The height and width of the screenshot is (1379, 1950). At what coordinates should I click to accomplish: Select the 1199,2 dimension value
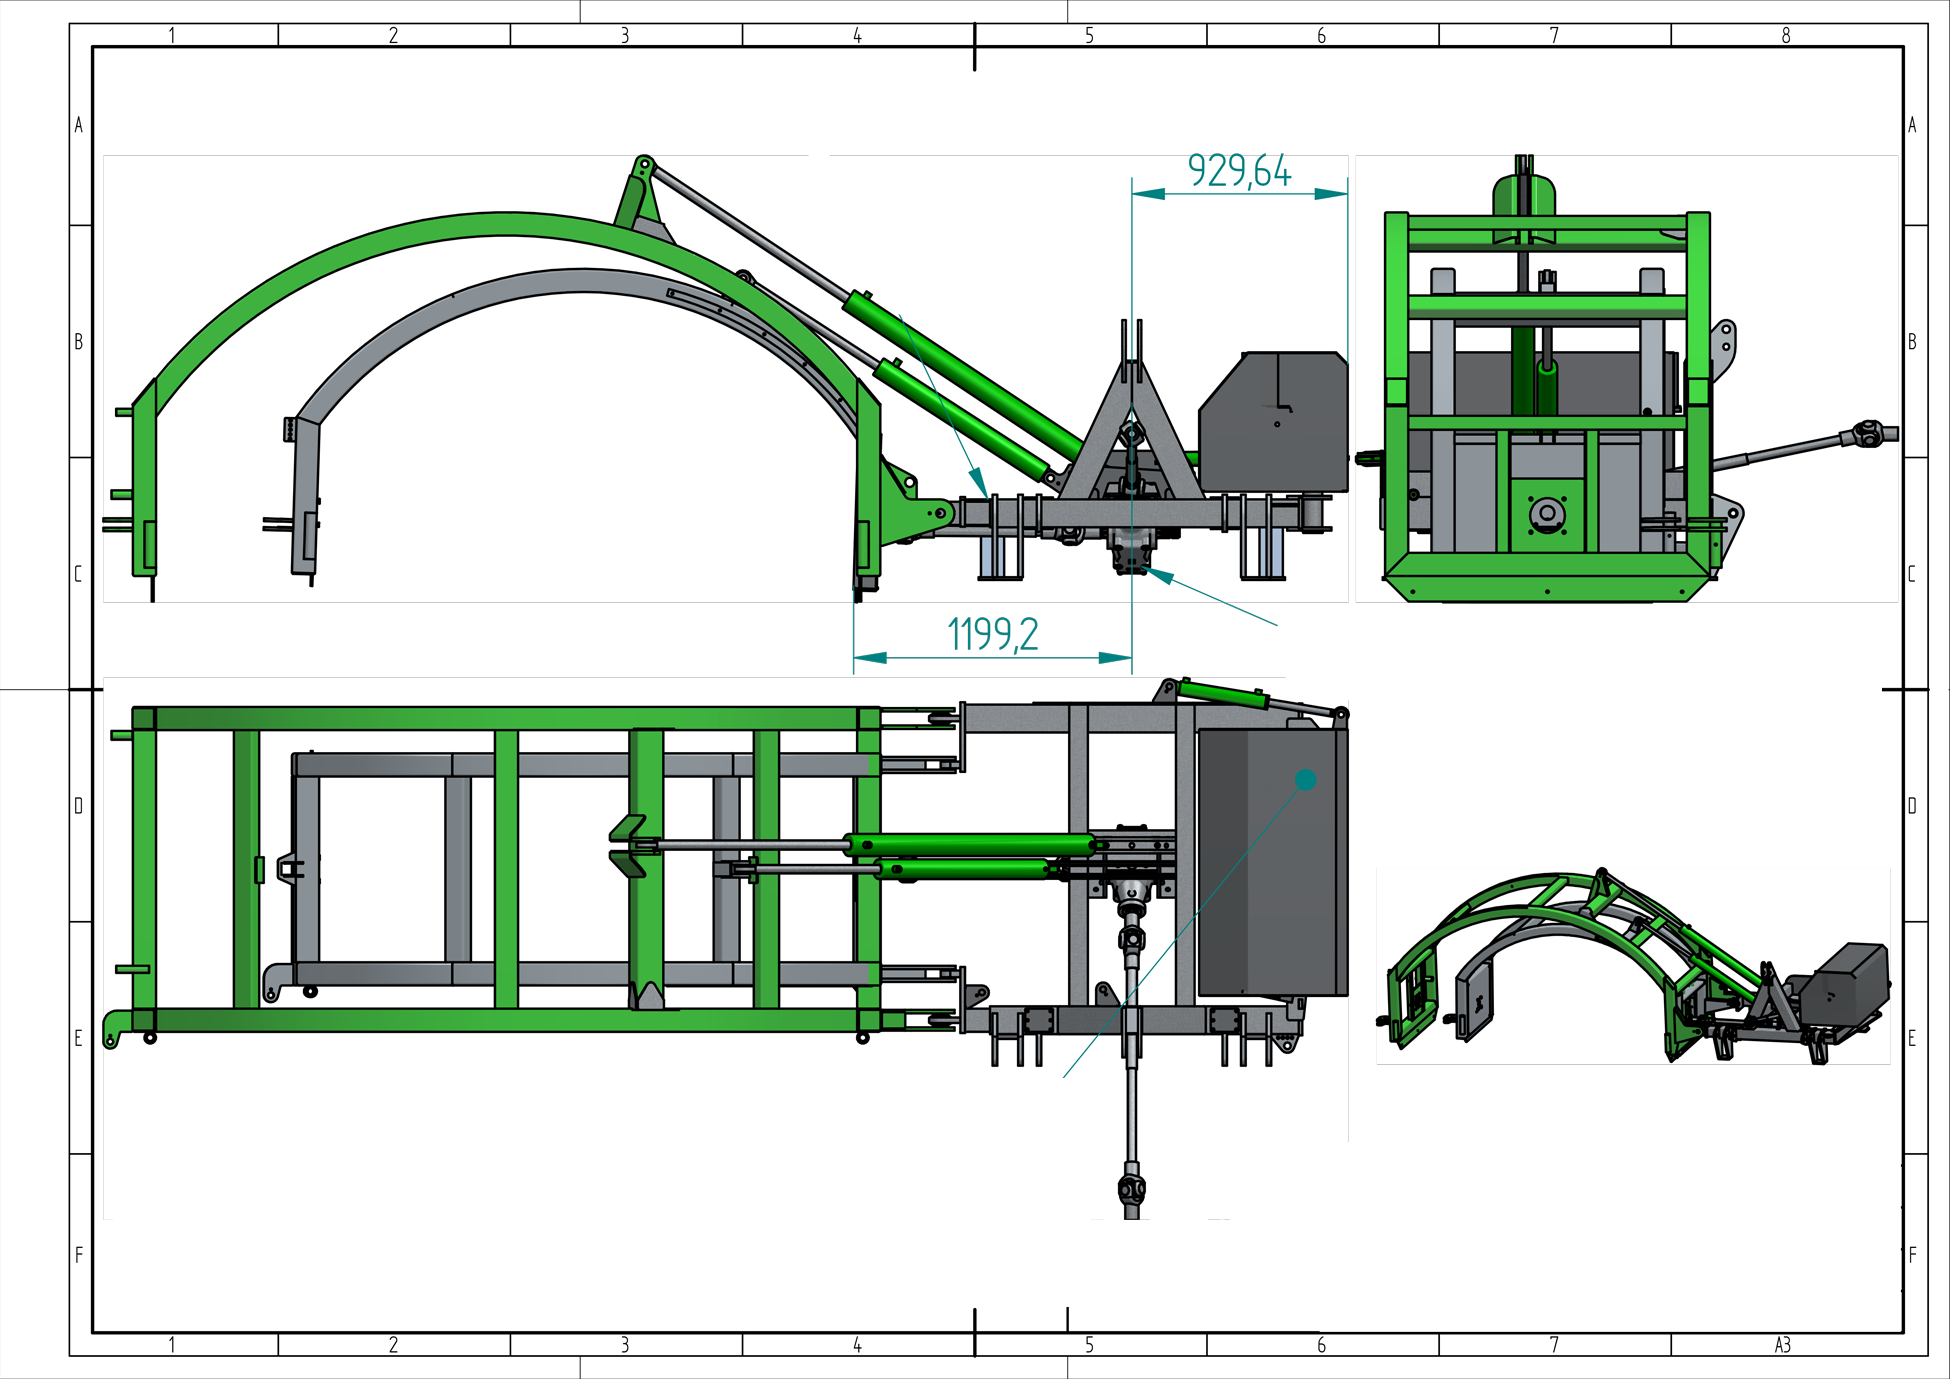[x=993, y=634]
